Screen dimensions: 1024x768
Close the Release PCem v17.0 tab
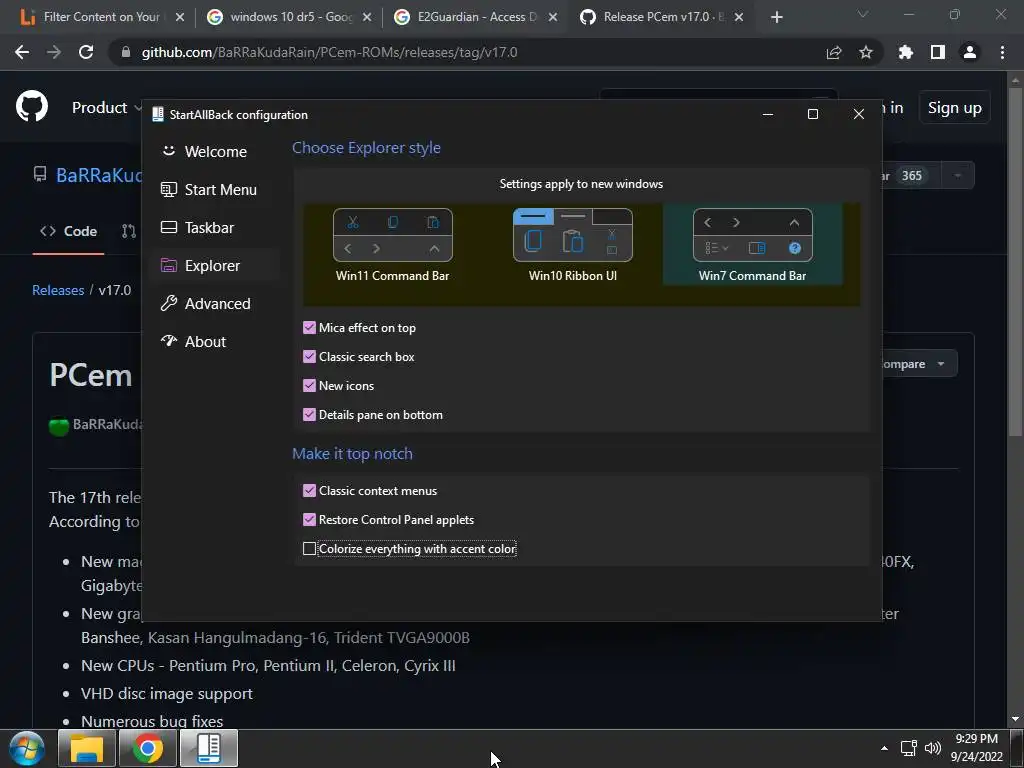coord(739,18)
